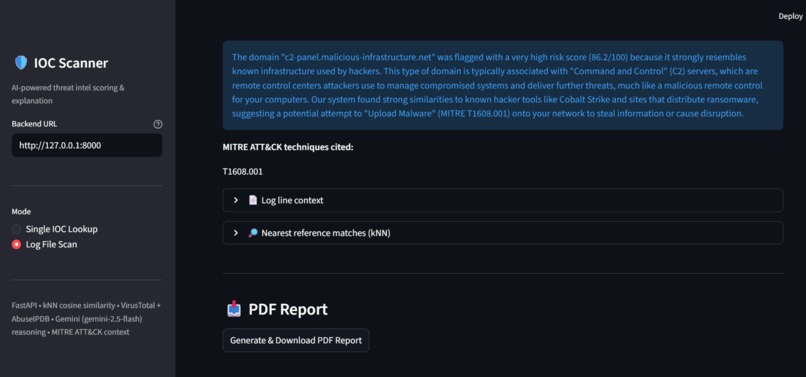806x377 pixels.
Task: Click the AI-powered threat intel scoring subtitle
Action: click(x=68, y=94)
